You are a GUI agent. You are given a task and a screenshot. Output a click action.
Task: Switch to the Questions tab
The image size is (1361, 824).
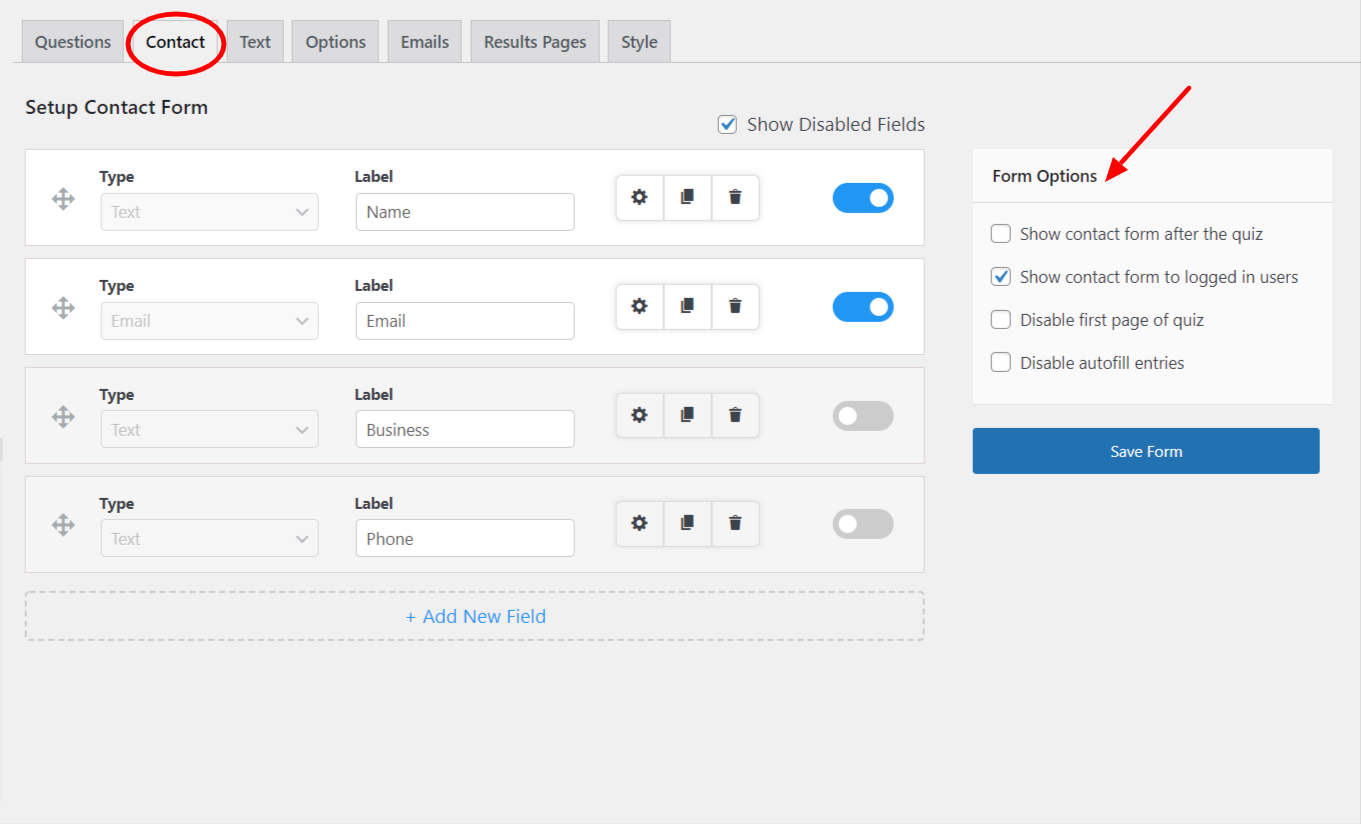click(x=73, y=42)
